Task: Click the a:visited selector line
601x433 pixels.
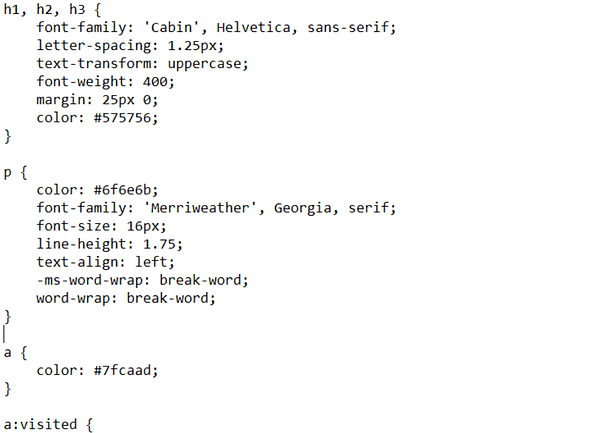Action: pyautogui.click(x=47, y=425)
